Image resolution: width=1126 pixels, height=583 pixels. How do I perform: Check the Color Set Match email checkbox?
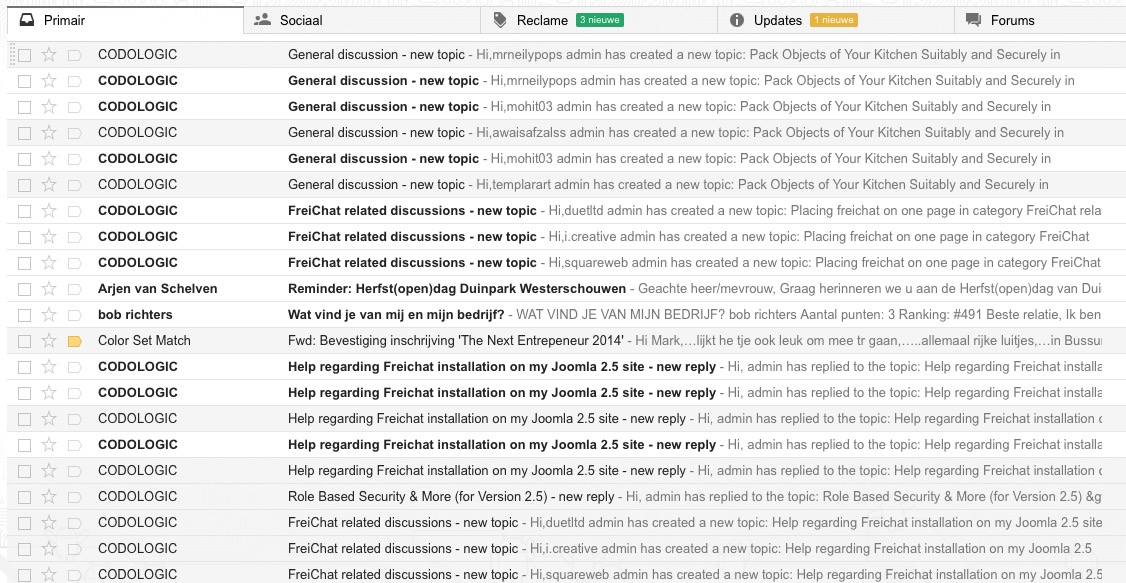pyautogui.click(x=24, y=342)
